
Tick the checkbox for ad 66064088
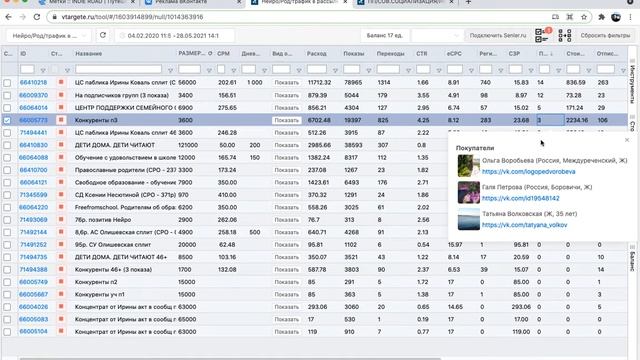7,158
